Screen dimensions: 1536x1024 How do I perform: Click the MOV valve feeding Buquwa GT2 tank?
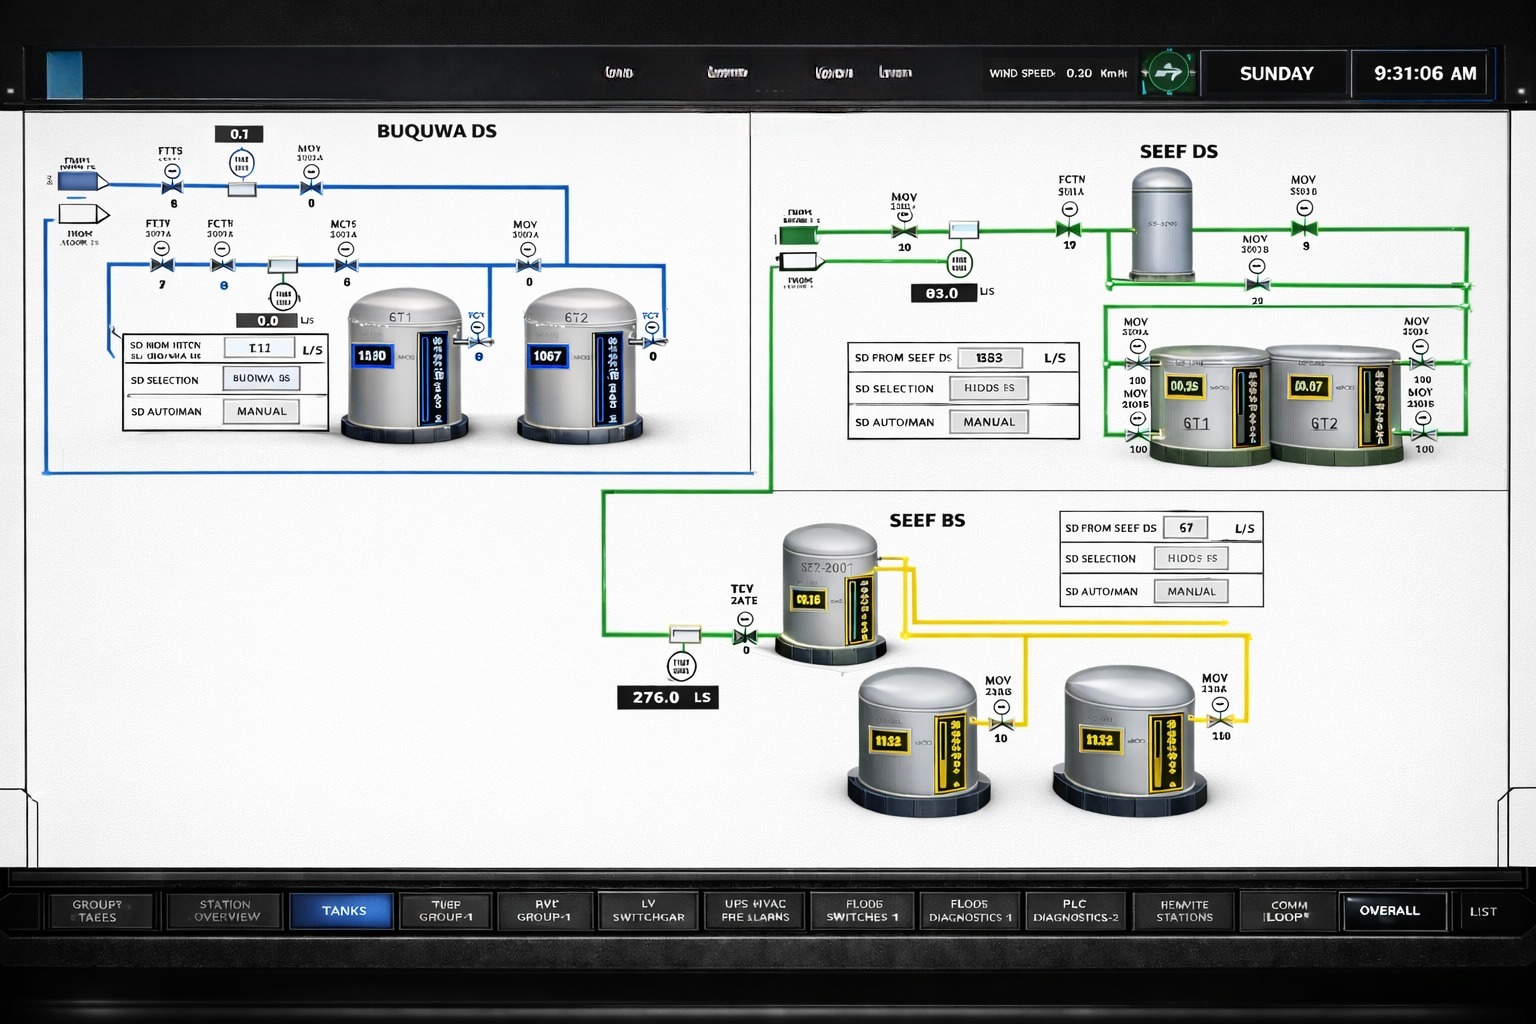(x=528, y=265)
